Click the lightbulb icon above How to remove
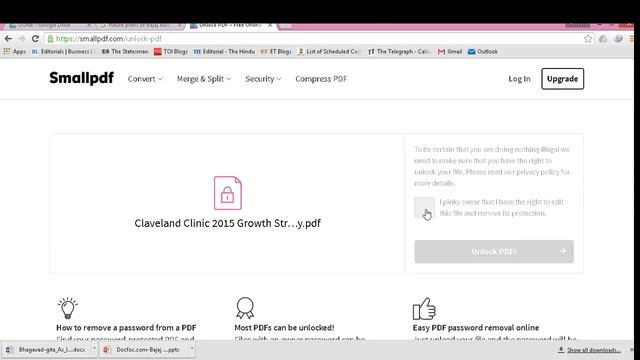640x360 pixels. [x=67, y=308]
